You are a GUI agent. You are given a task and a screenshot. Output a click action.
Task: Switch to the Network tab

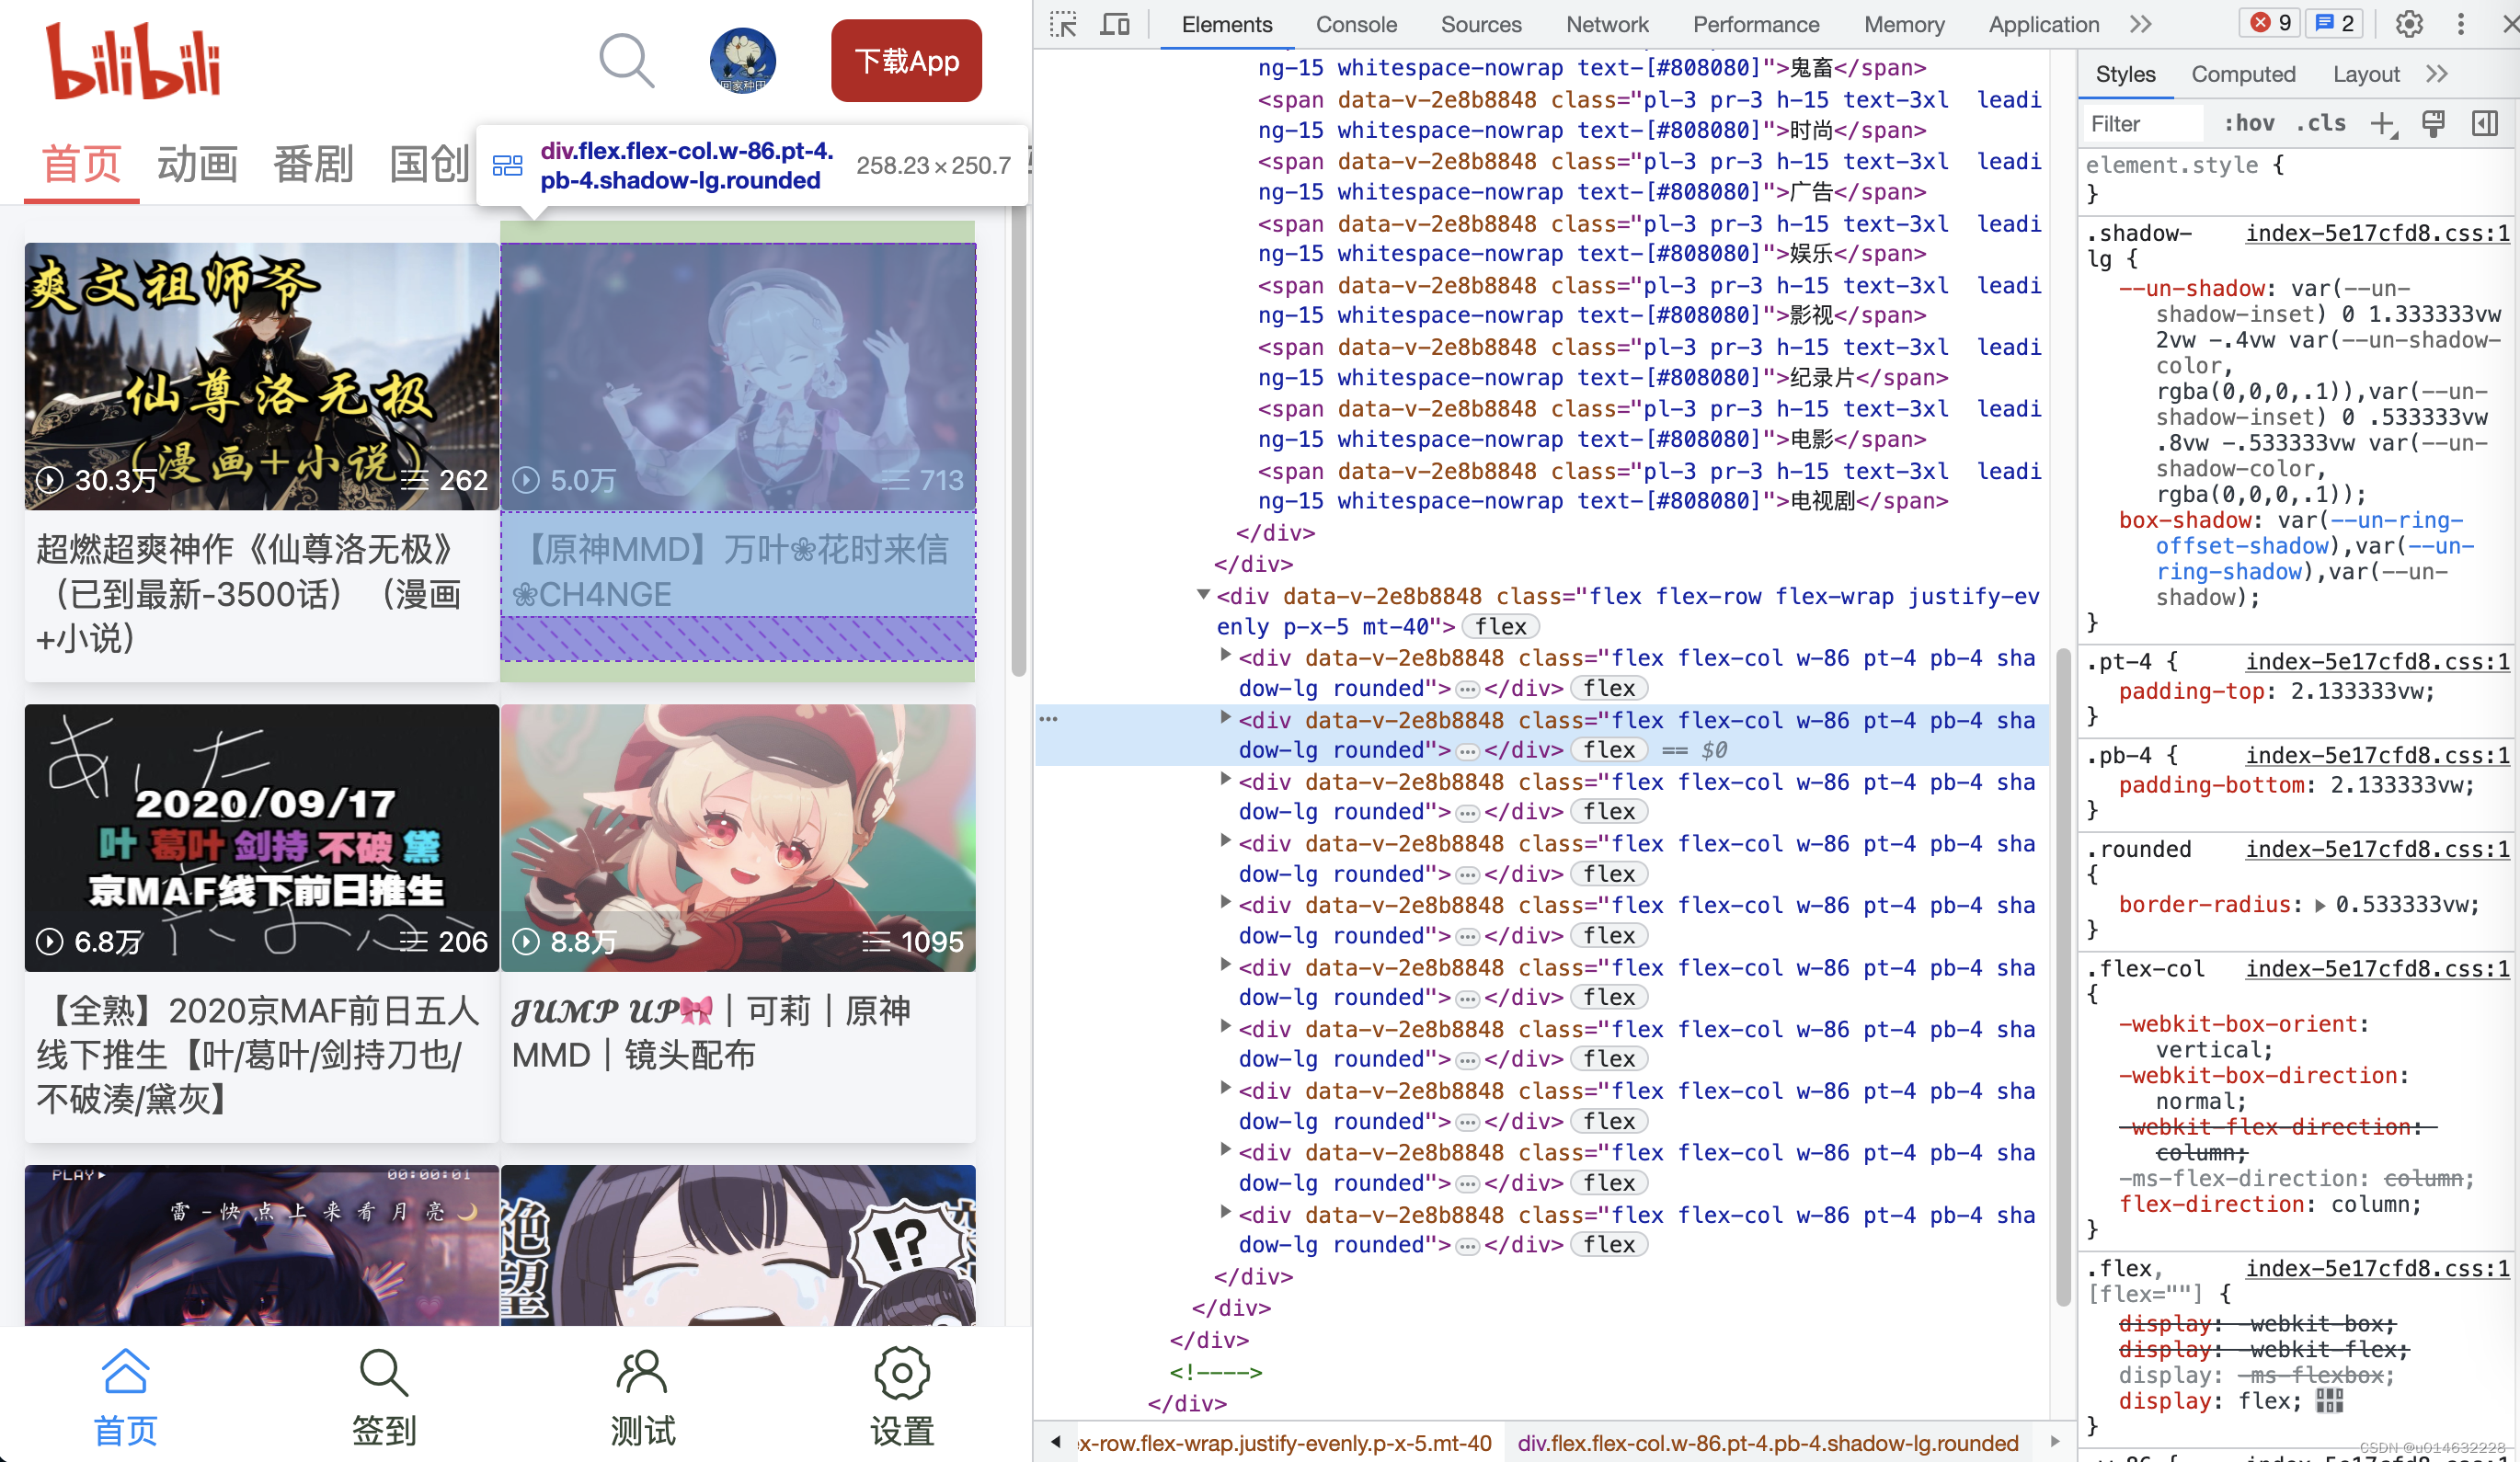tap(1607, 24)
